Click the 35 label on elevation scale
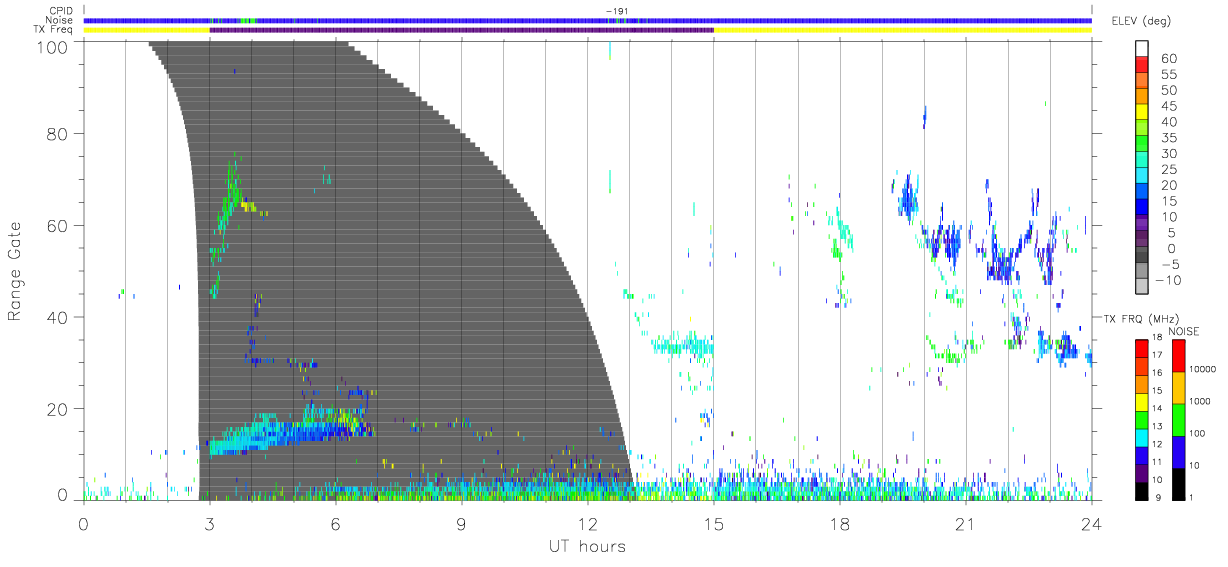Screen dimensions: 1228x567 pos(1169,138)
